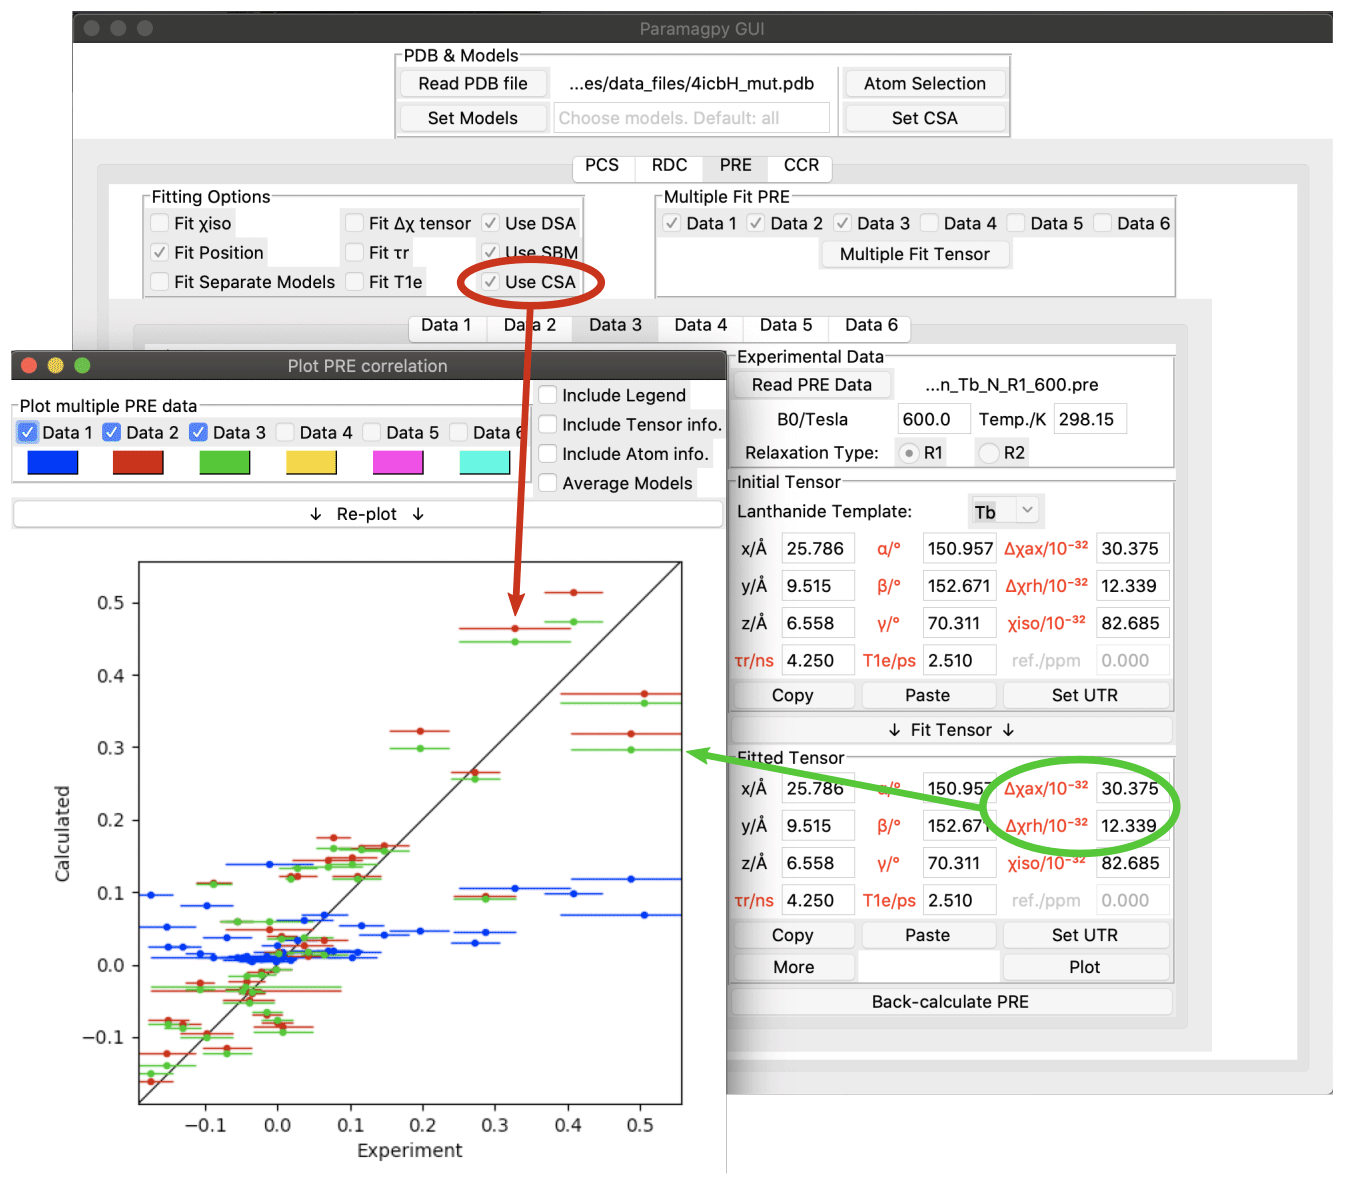Check Include Legend option

548,395
